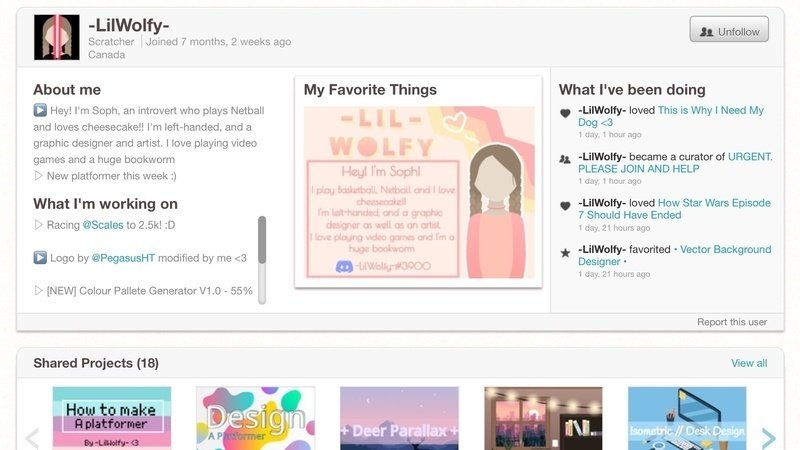Open the @Scales user link

[102, 225]
